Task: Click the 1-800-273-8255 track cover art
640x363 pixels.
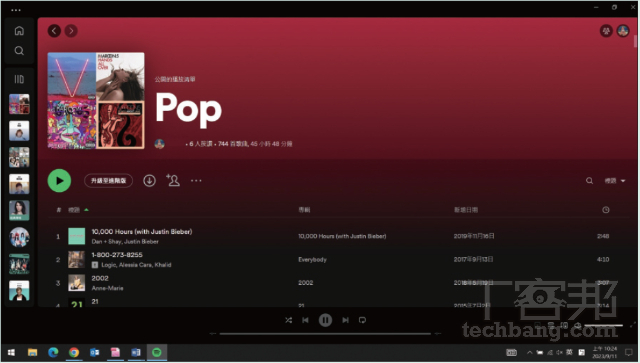Action: click(x=76, y=259)
